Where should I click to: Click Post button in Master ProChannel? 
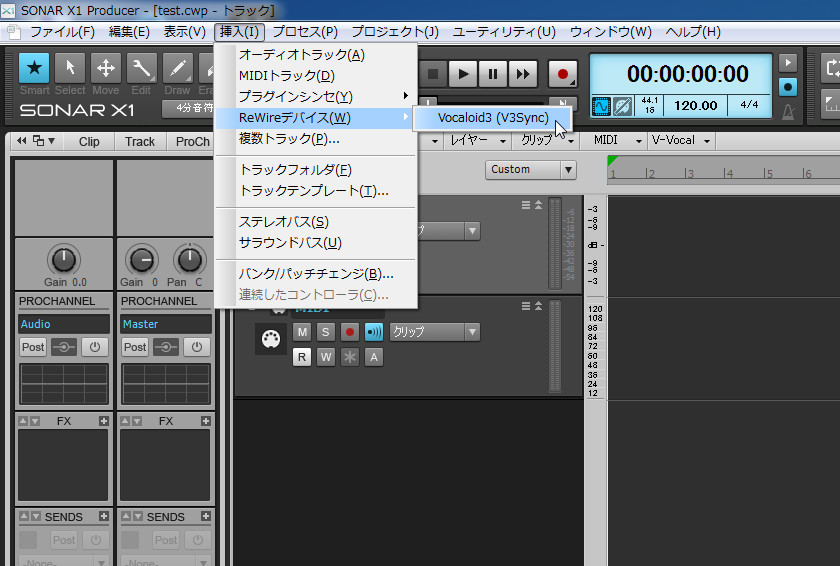pos(135,347)
